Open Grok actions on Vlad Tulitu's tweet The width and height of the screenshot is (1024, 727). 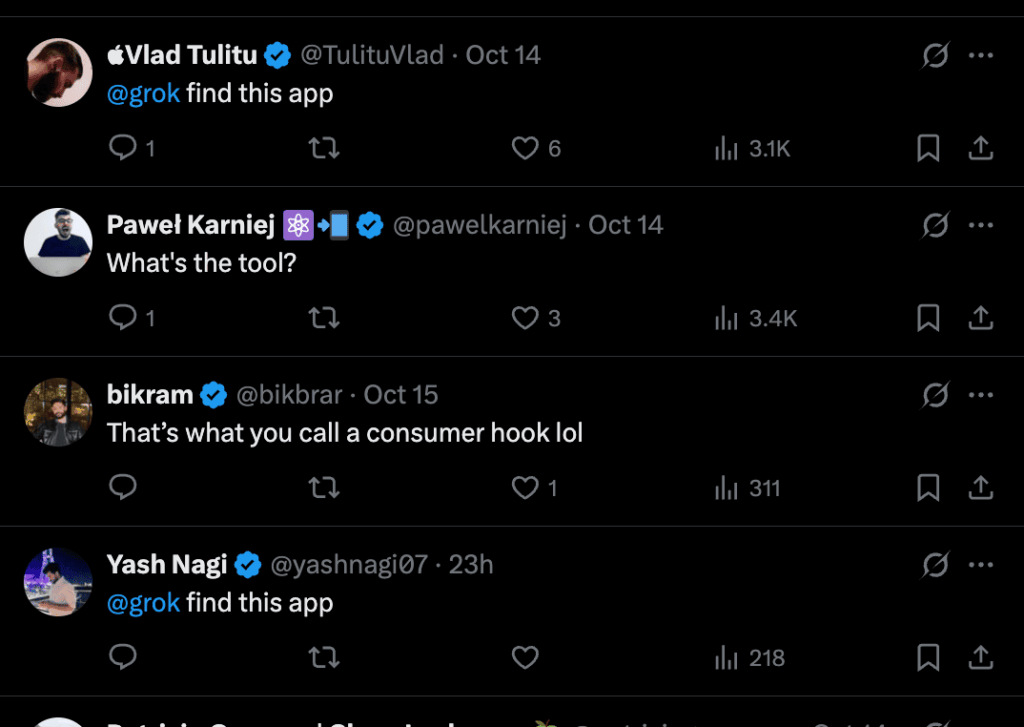click(x=935, y=56)
